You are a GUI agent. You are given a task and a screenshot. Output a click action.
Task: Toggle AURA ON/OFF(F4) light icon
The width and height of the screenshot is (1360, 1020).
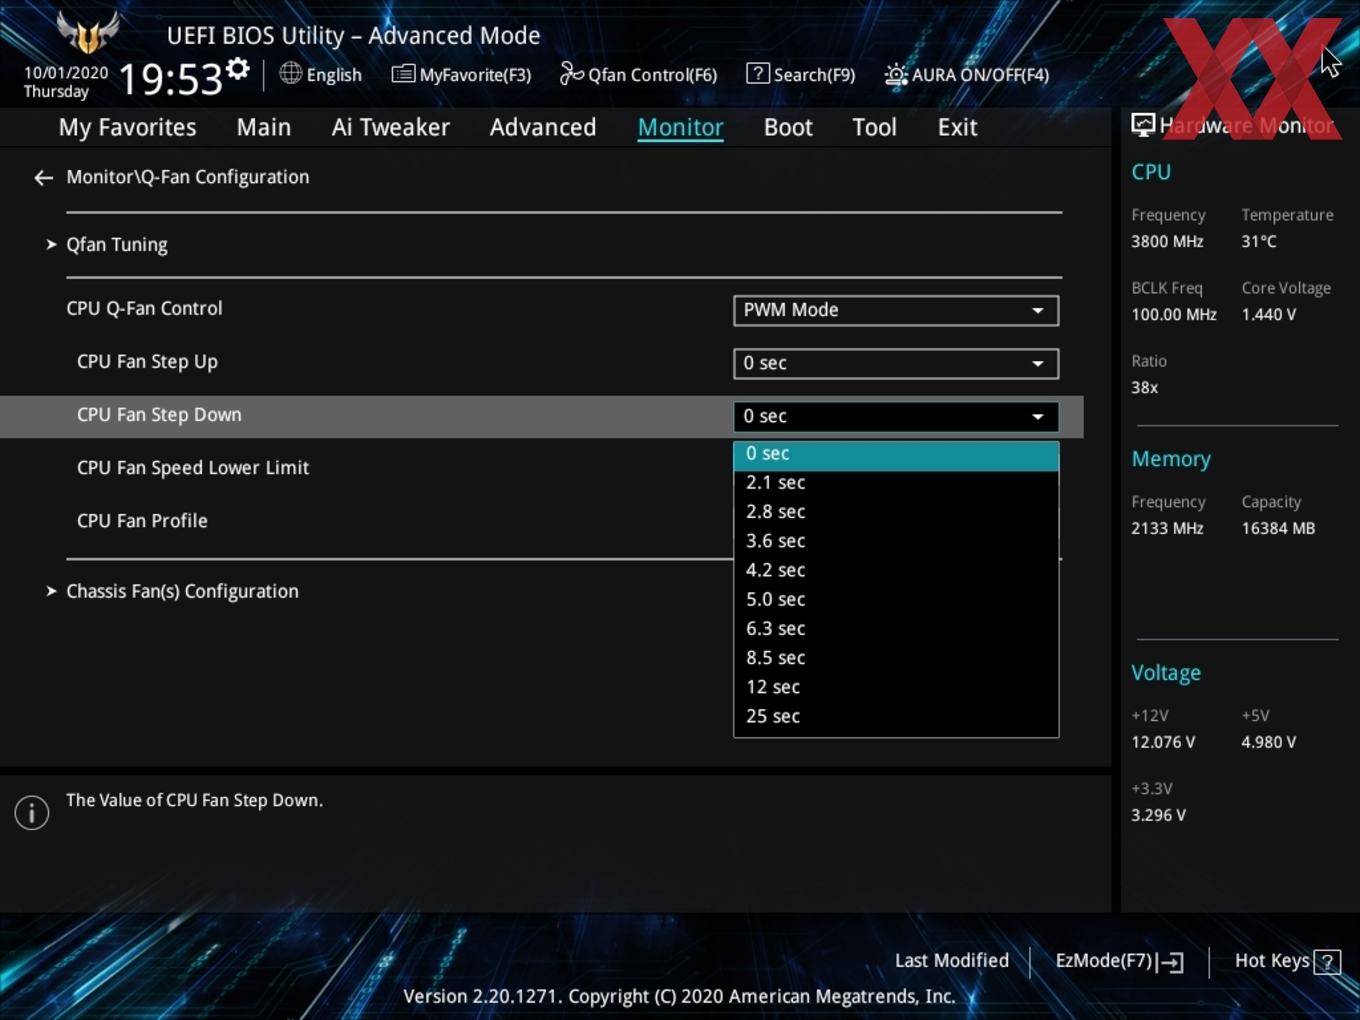pyautogui.click(x=895, y=75)
